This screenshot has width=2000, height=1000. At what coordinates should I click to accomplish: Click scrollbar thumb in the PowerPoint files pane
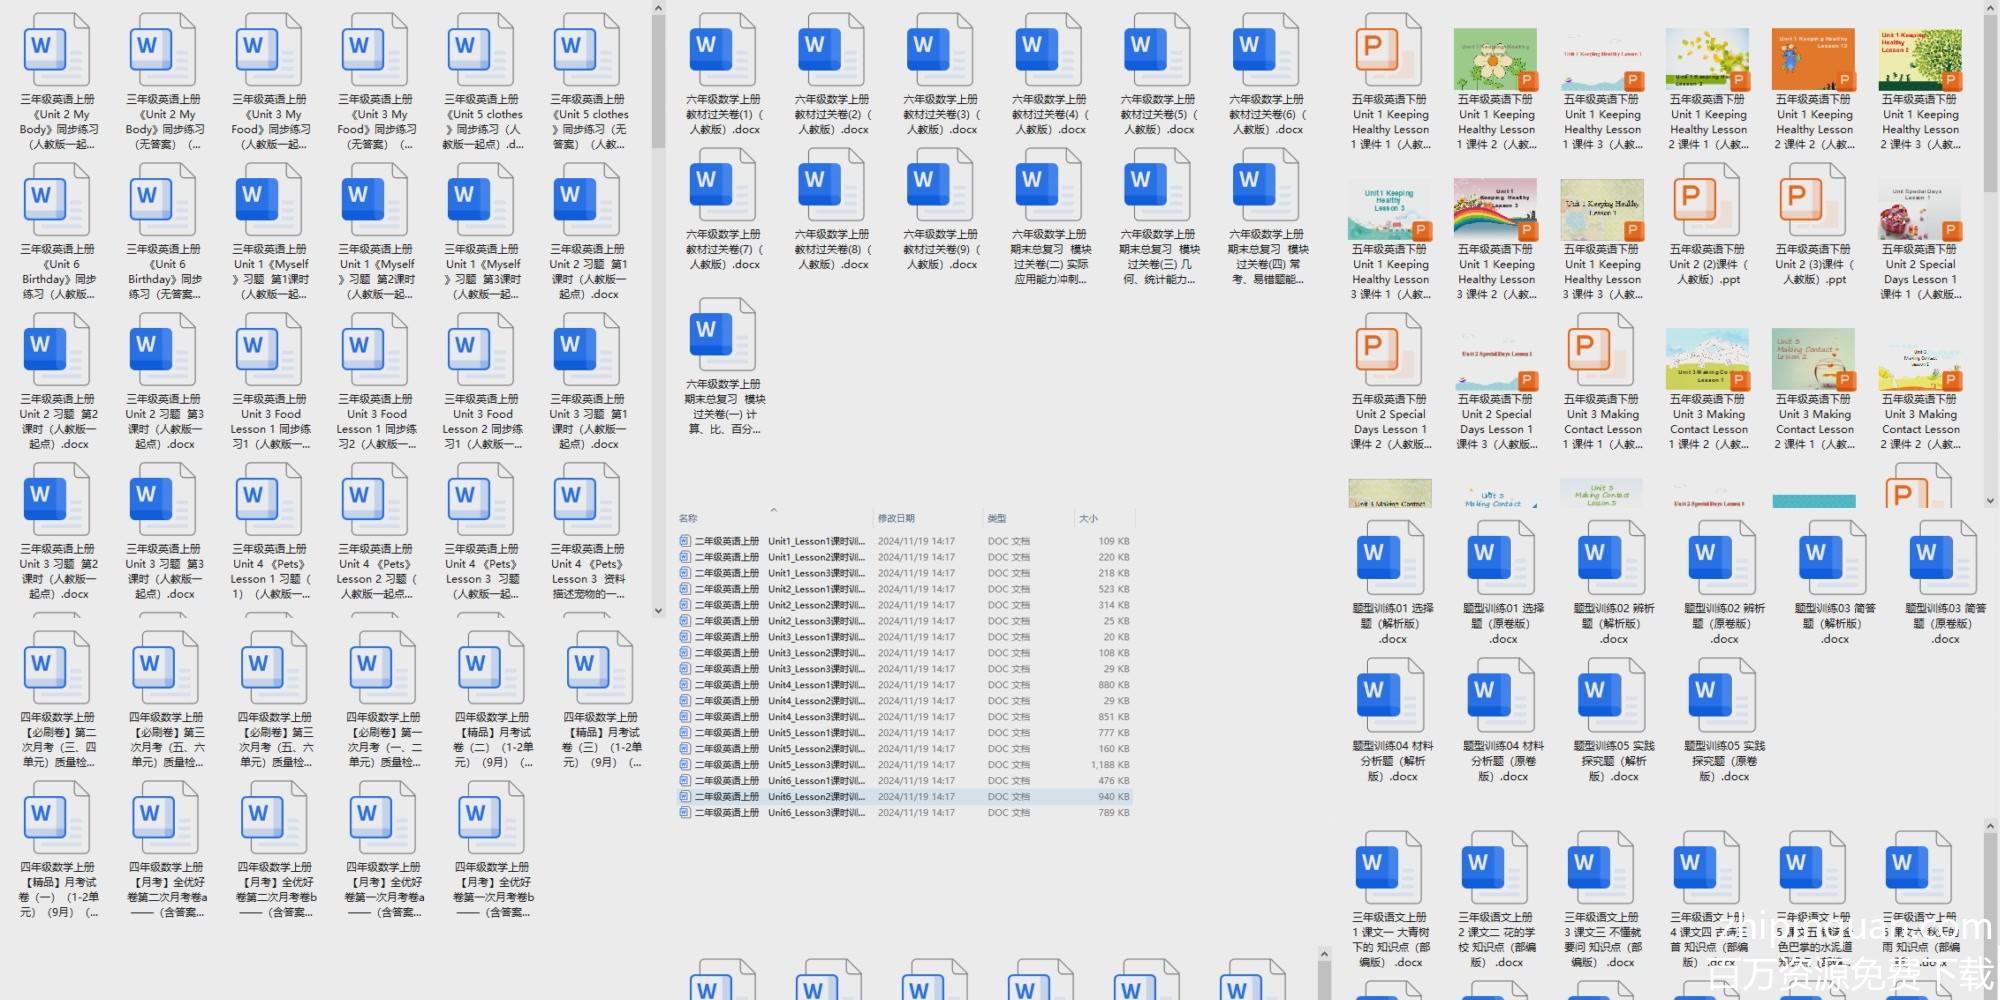1990,100
